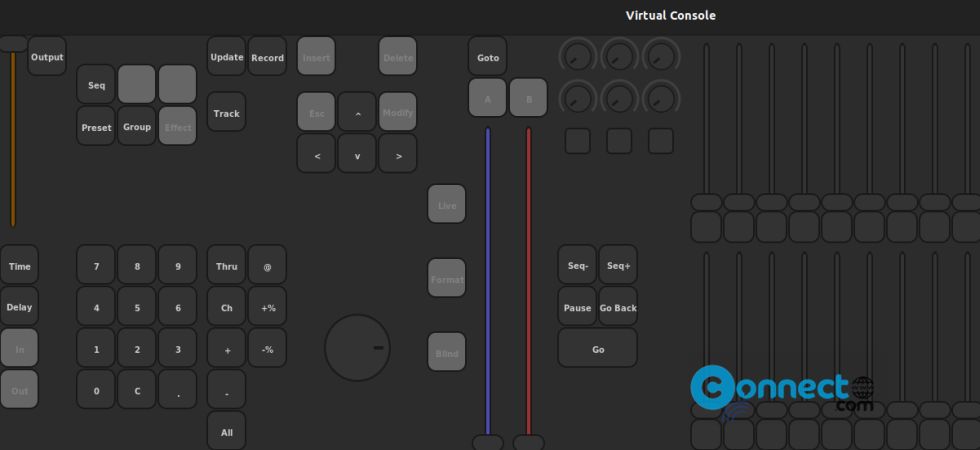Click the Track button
The width and height of the screenshot is (980, 450).
[x=226, y=112]
